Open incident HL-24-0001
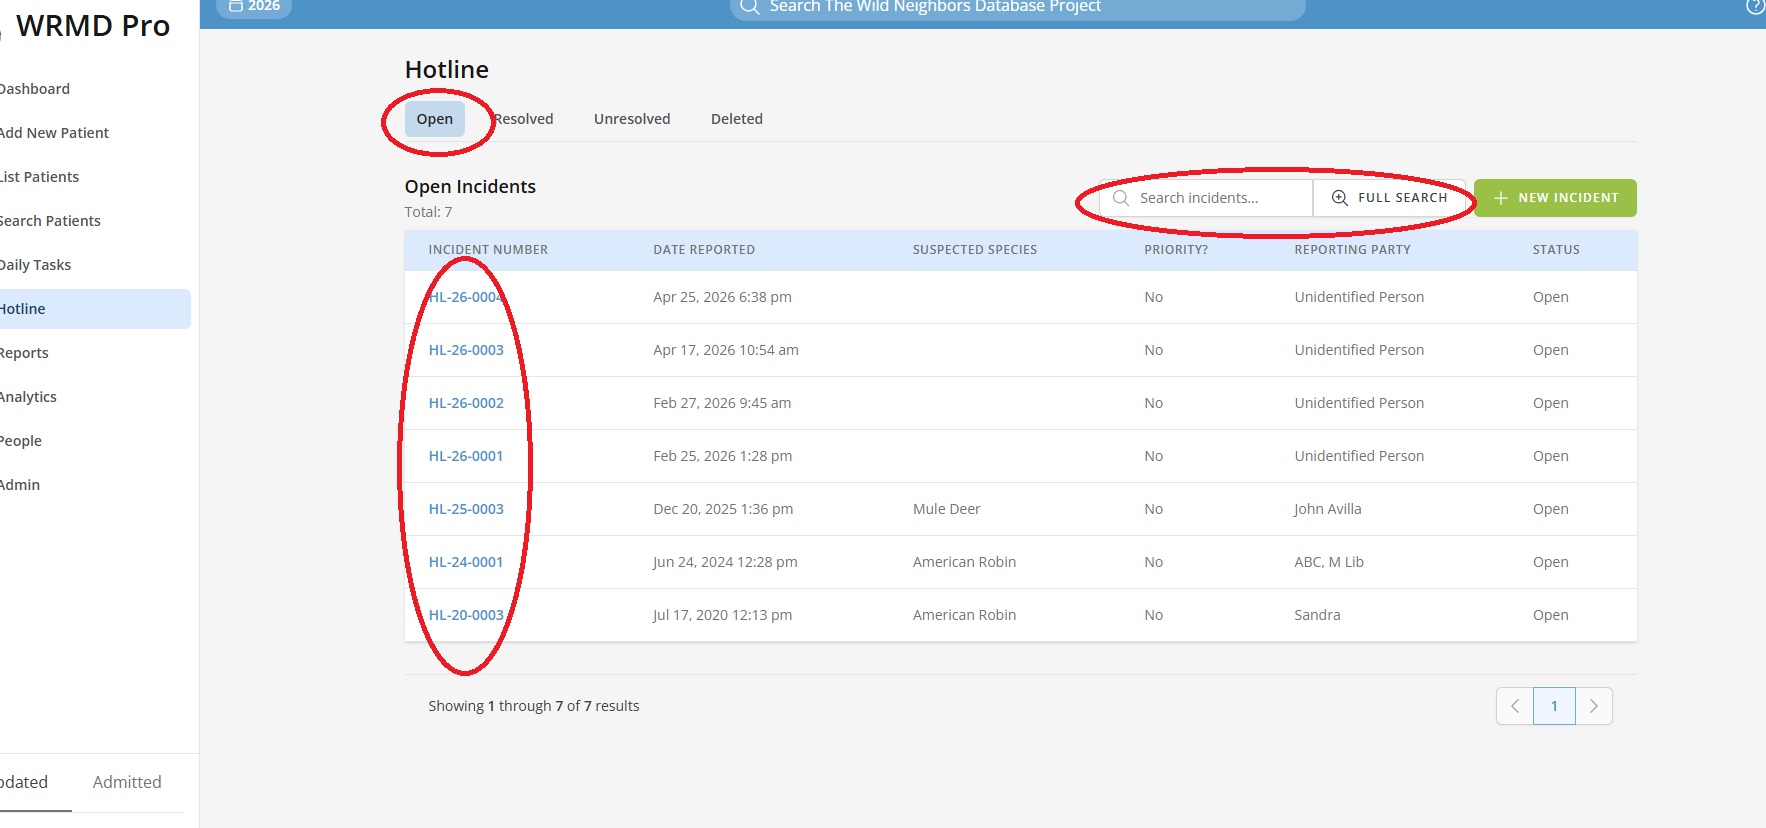The image size is (1766, 828). 466,562
